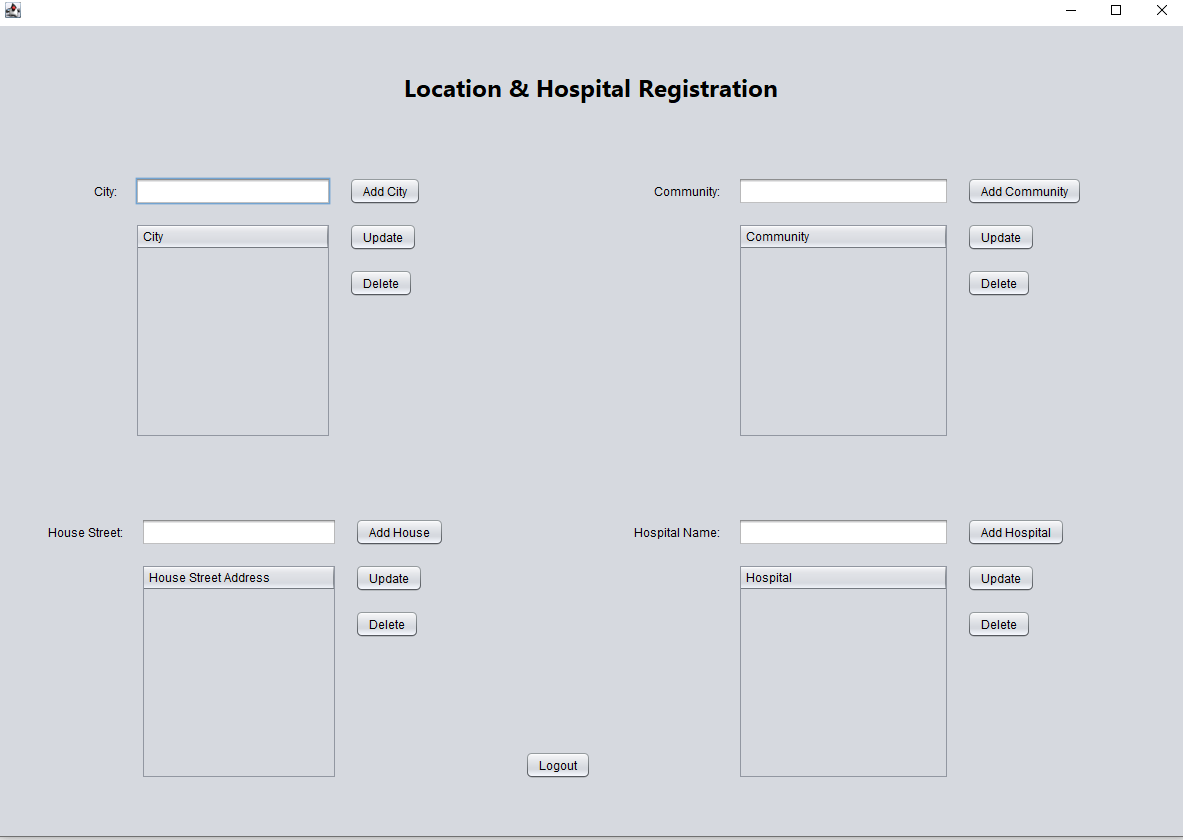Select the City column header
The height and width of the screenshot is (840, 1183).
232,236
